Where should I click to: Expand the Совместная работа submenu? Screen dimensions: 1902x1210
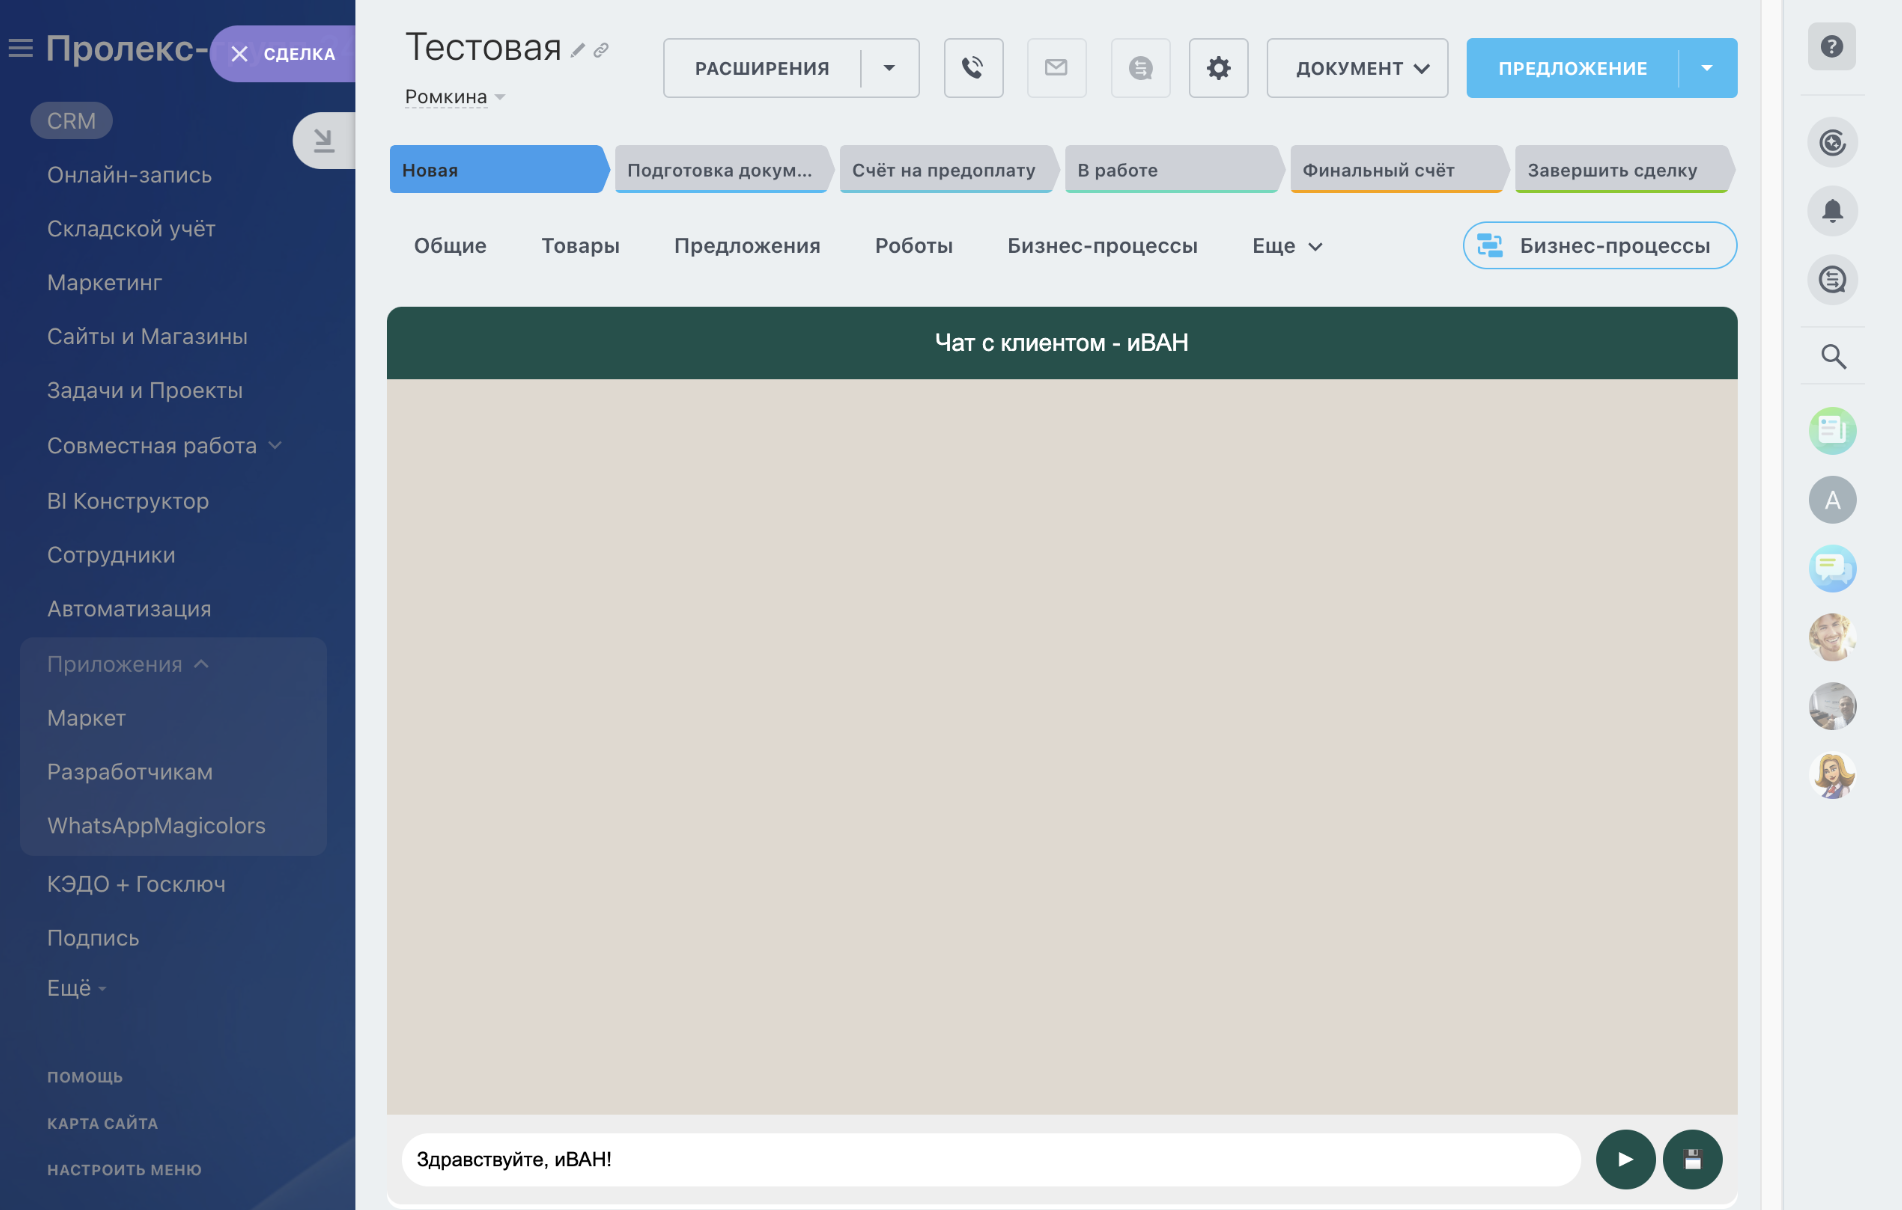coord(275,445)
